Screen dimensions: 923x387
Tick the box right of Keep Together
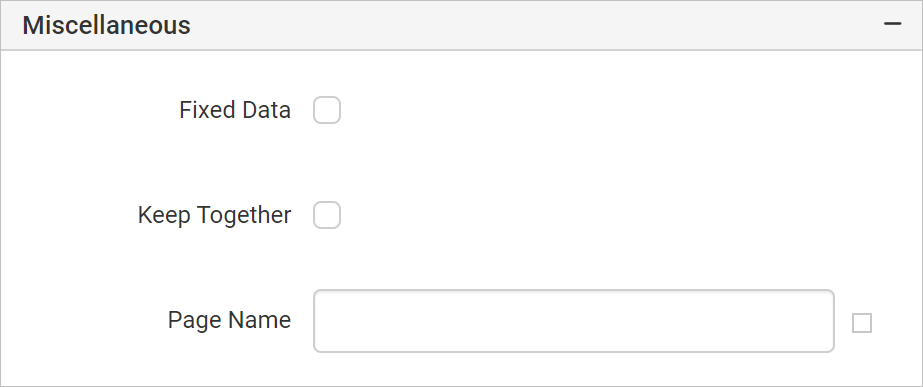(327, 215)
